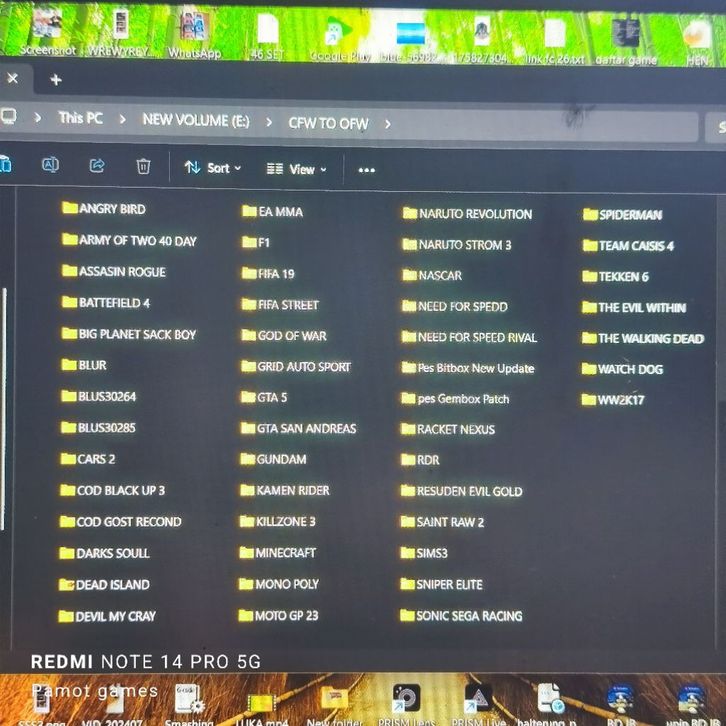726x726 pixels.
Task: Click the CFW TO OFW breadcrumb
Action: point(328,124)
